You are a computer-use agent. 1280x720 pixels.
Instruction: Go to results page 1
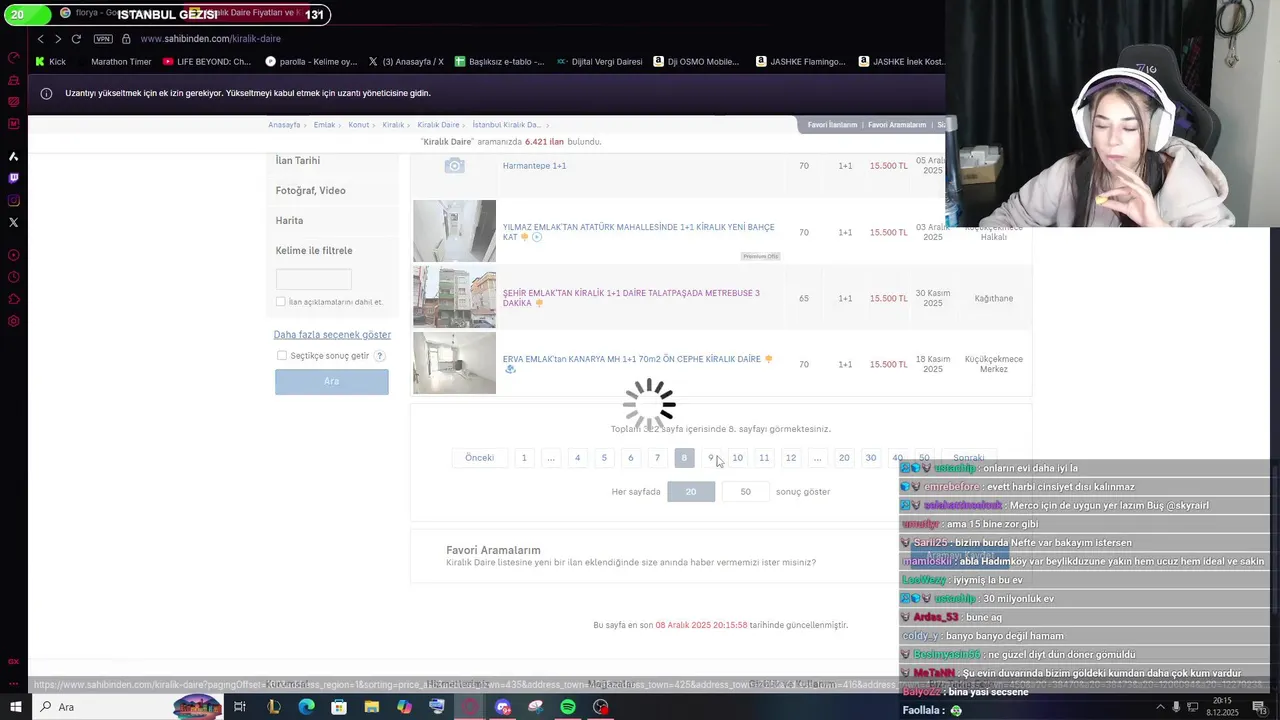pyautogui.click(x=524, y=458)
